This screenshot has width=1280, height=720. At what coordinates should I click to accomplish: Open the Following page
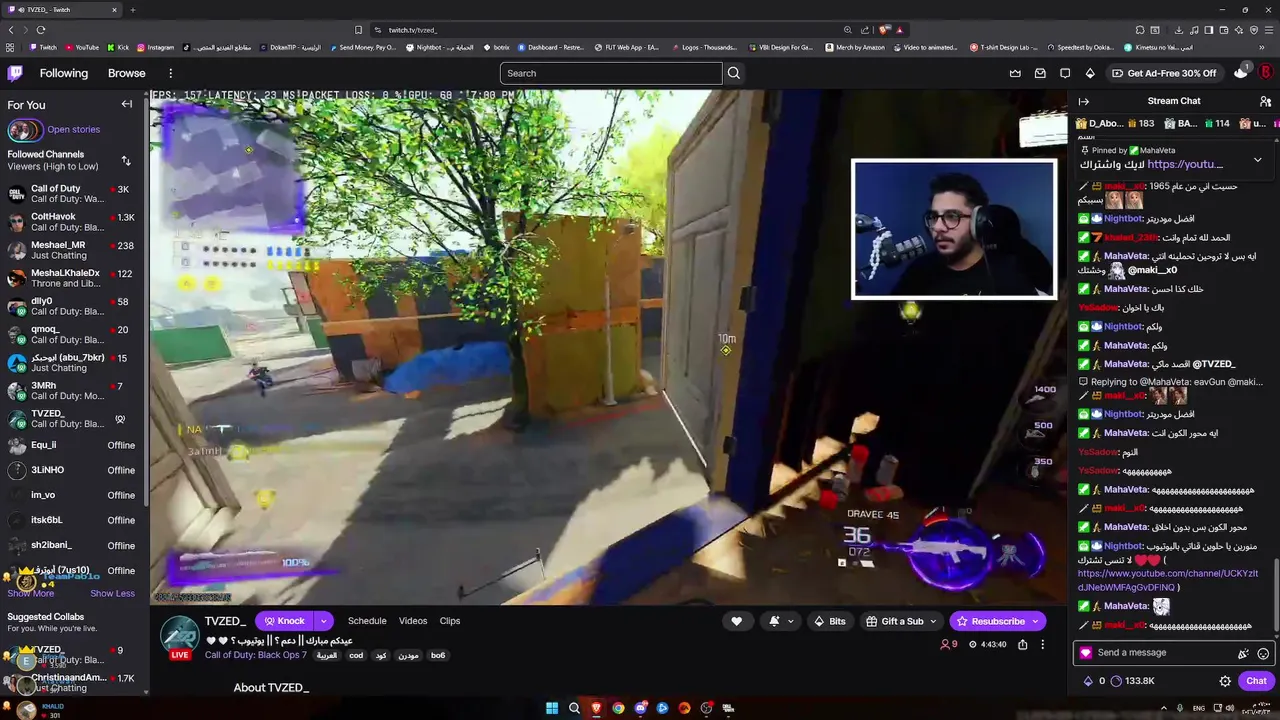[x=64, y=73]
